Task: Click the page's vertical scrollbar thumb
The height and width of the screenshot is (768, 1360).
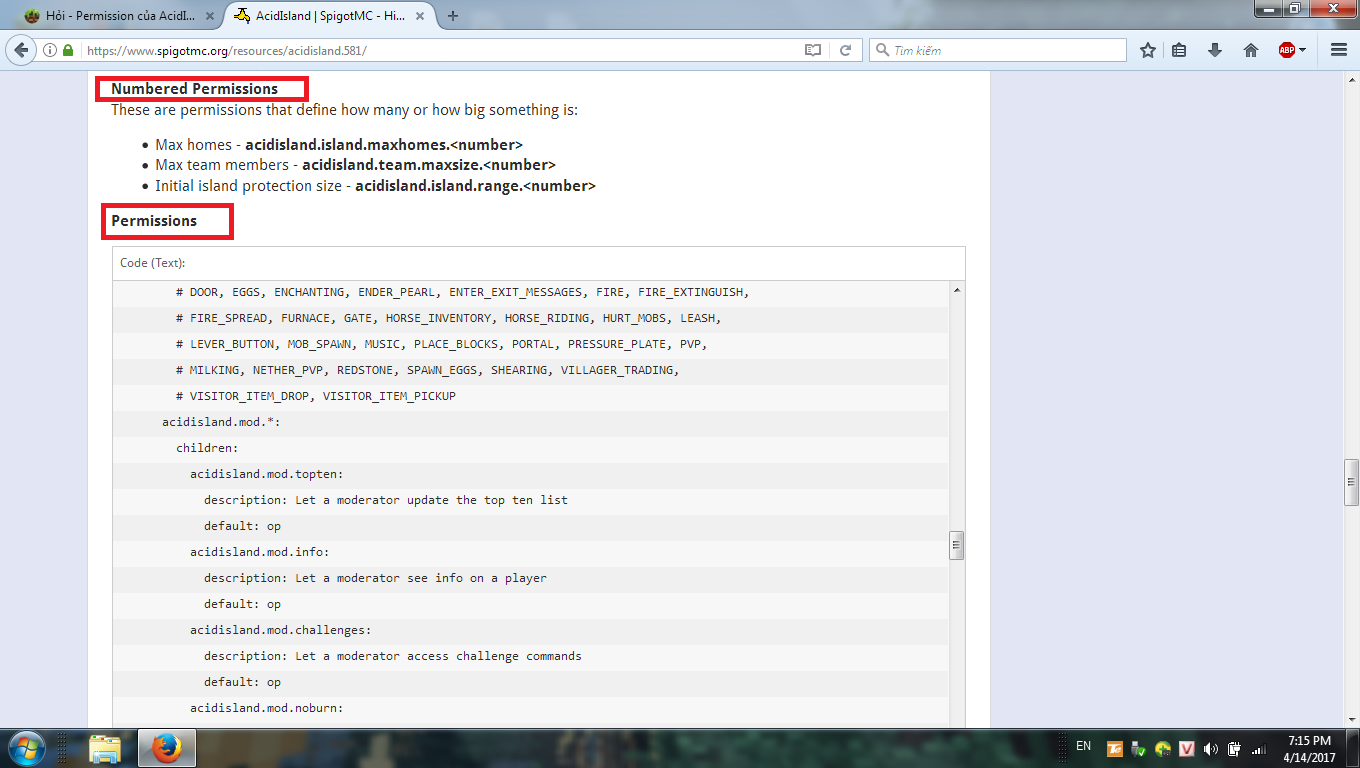Action: tap(1351, 483)
